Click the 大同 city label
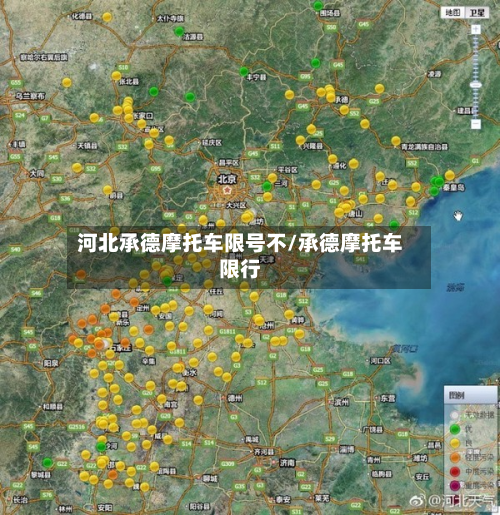Screen dimensions: 500x515 (37, 173)
